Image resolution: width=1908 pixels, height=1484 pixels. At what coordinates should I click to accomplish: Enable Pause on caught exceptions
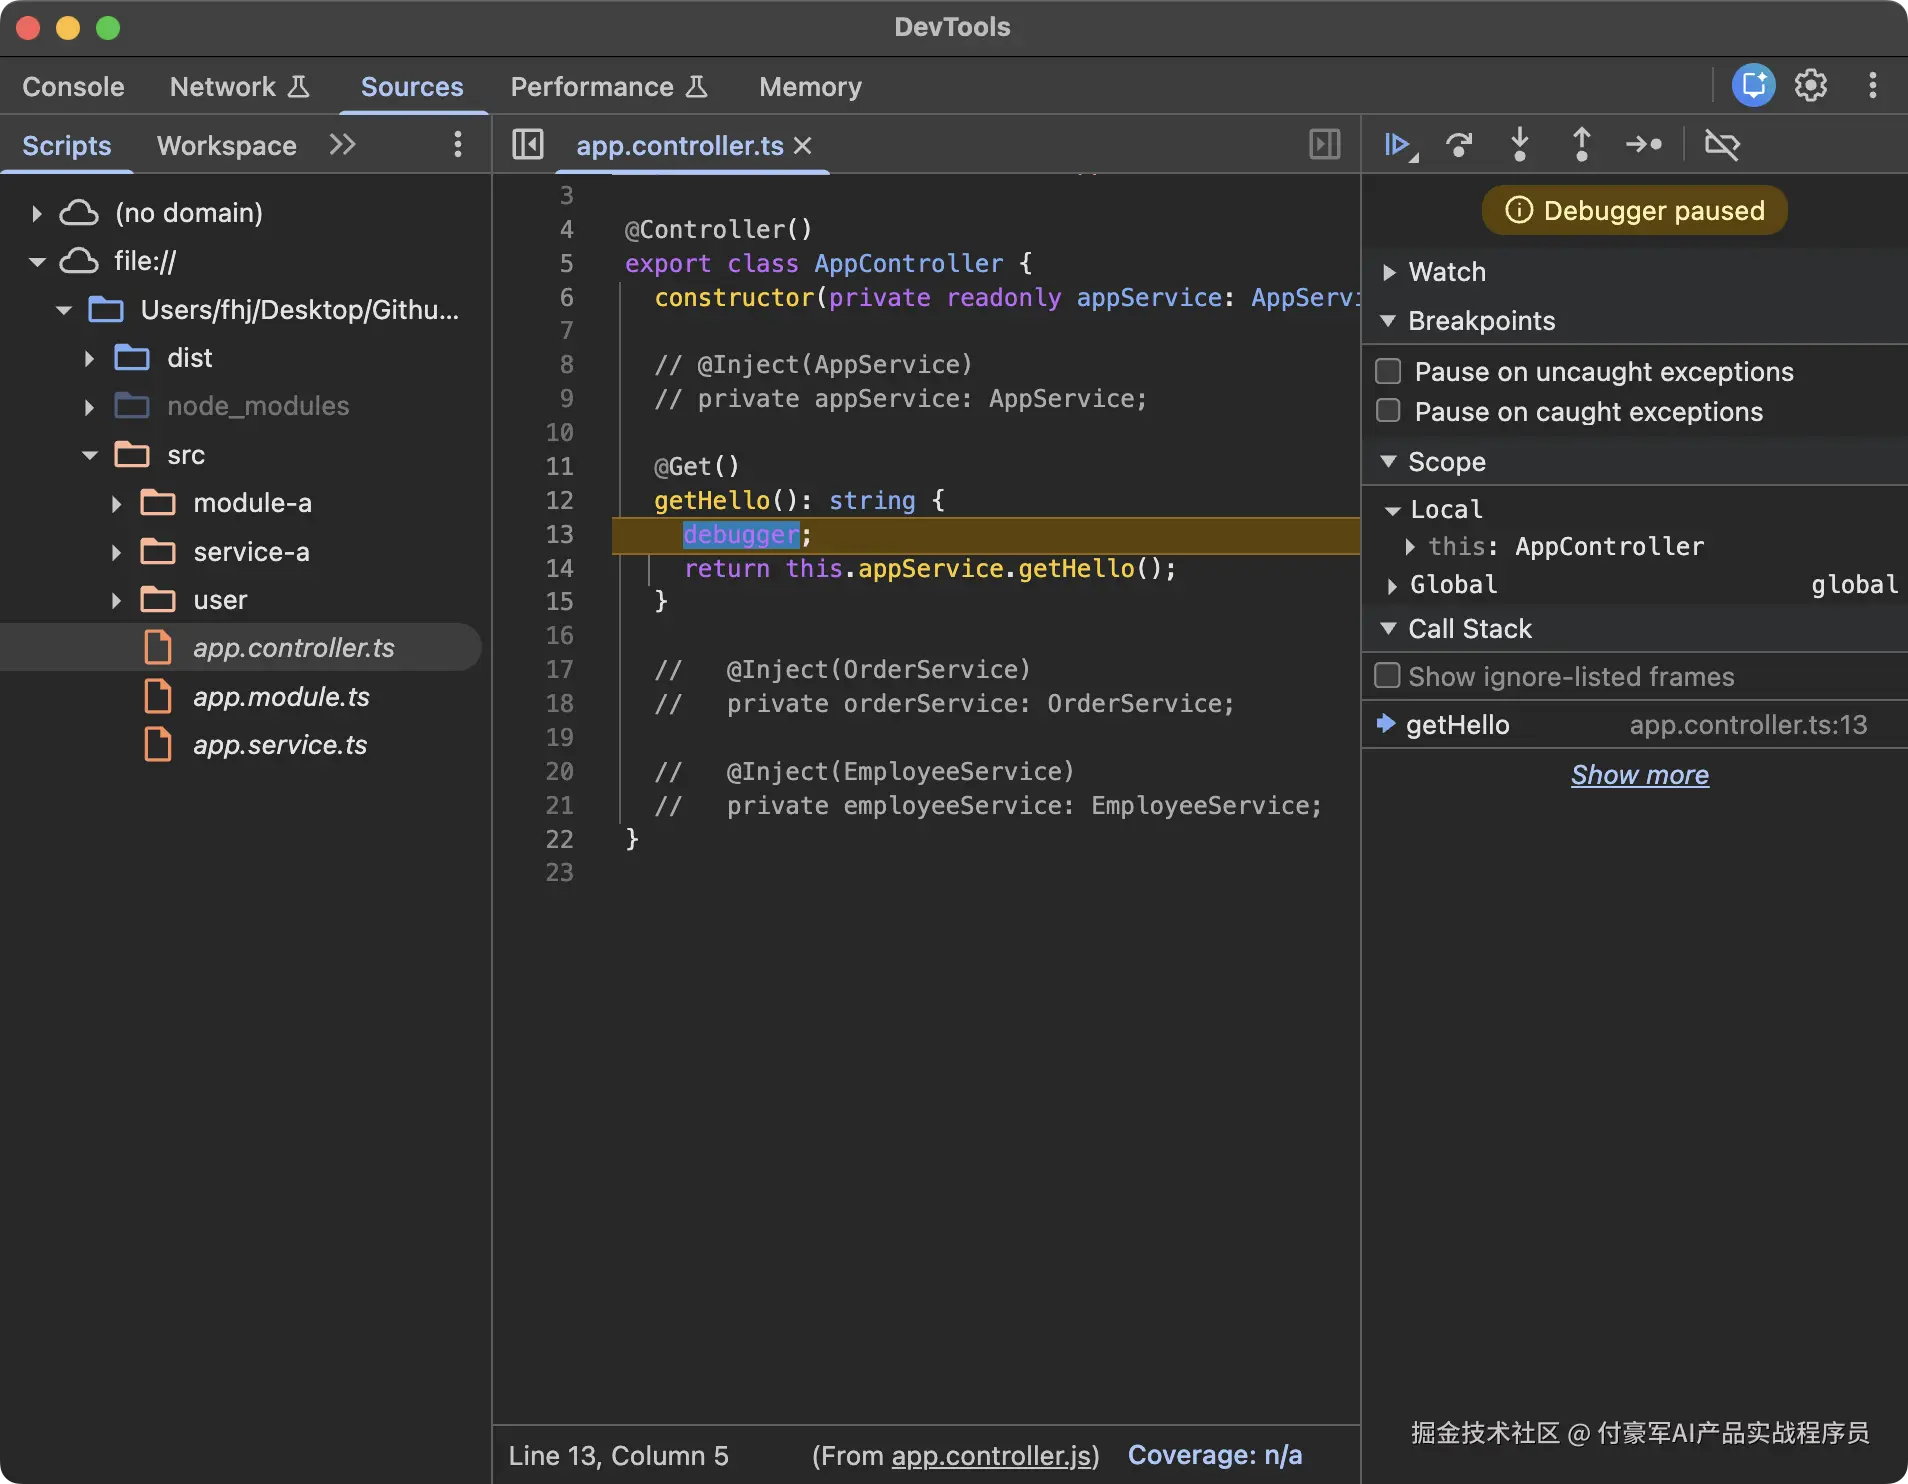click(x=1388, y=411)
